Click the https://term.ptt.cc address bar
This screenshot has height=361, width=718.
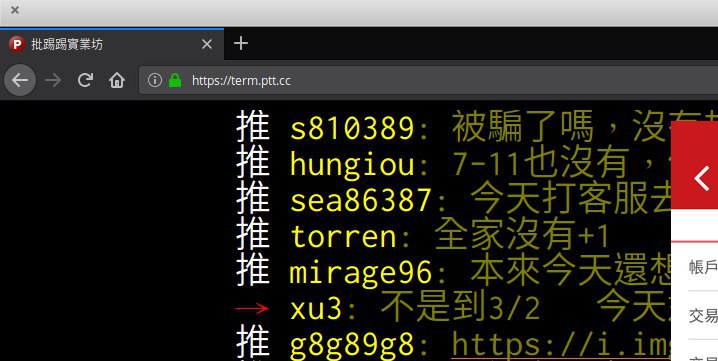(x=428, y=81)
